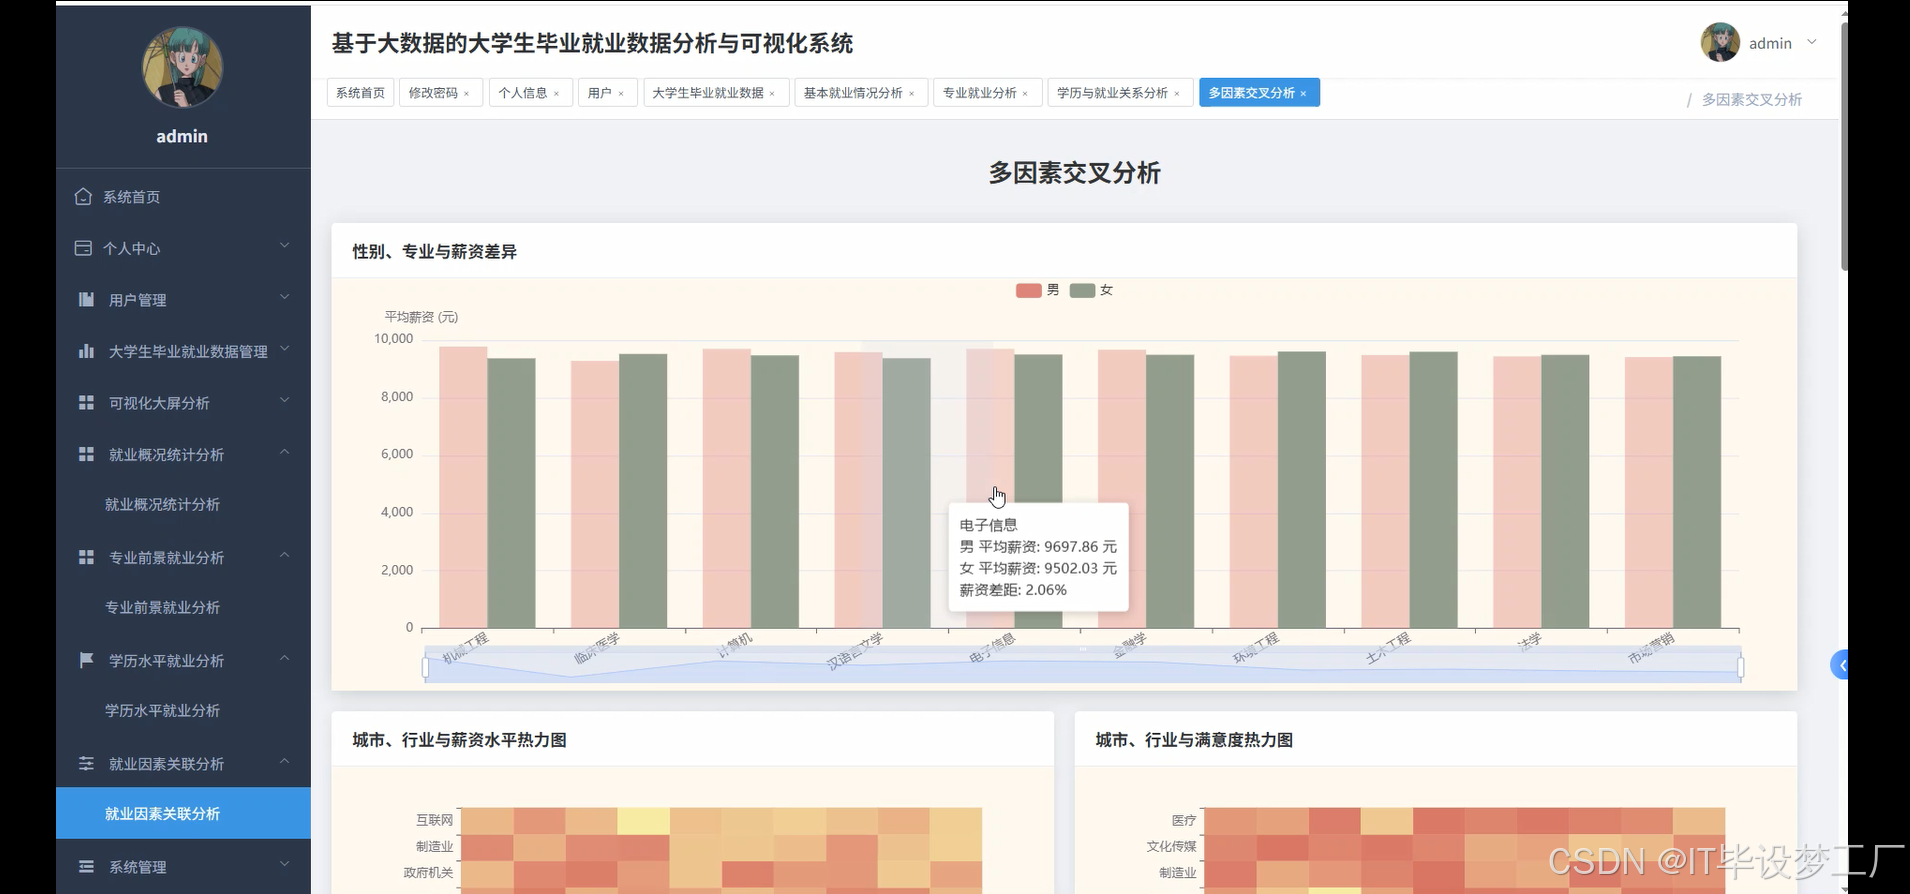
Task: Click the page vertical scrollbar
Action: pos(1844,145)
